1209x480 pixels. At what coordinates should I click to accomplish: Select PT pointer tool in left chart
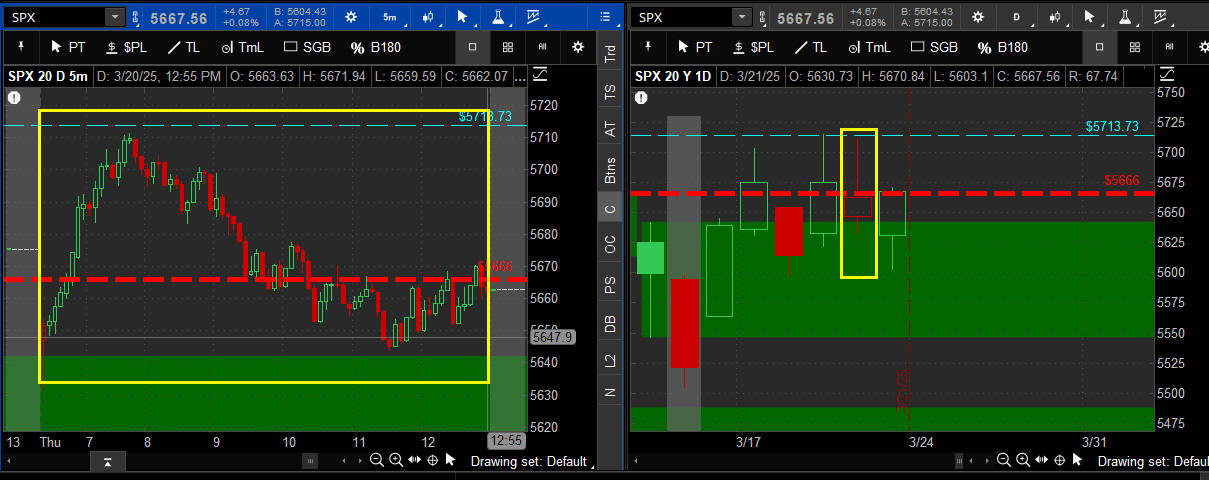coord(67,47)
